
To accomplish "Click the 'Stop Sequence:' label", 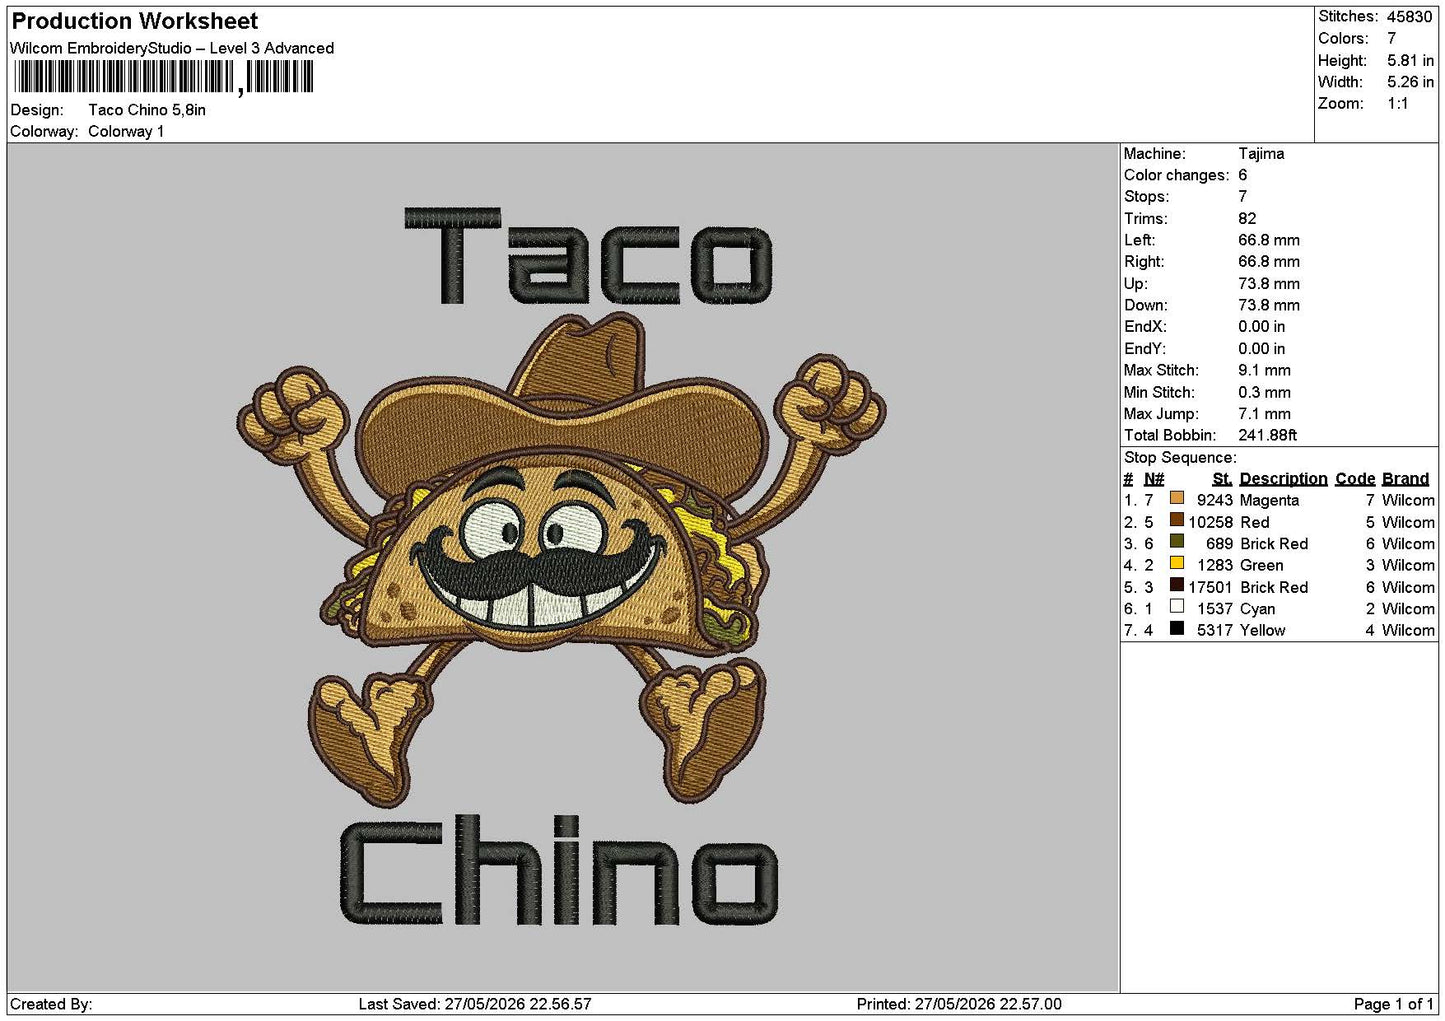I will tap(1180, 458).
